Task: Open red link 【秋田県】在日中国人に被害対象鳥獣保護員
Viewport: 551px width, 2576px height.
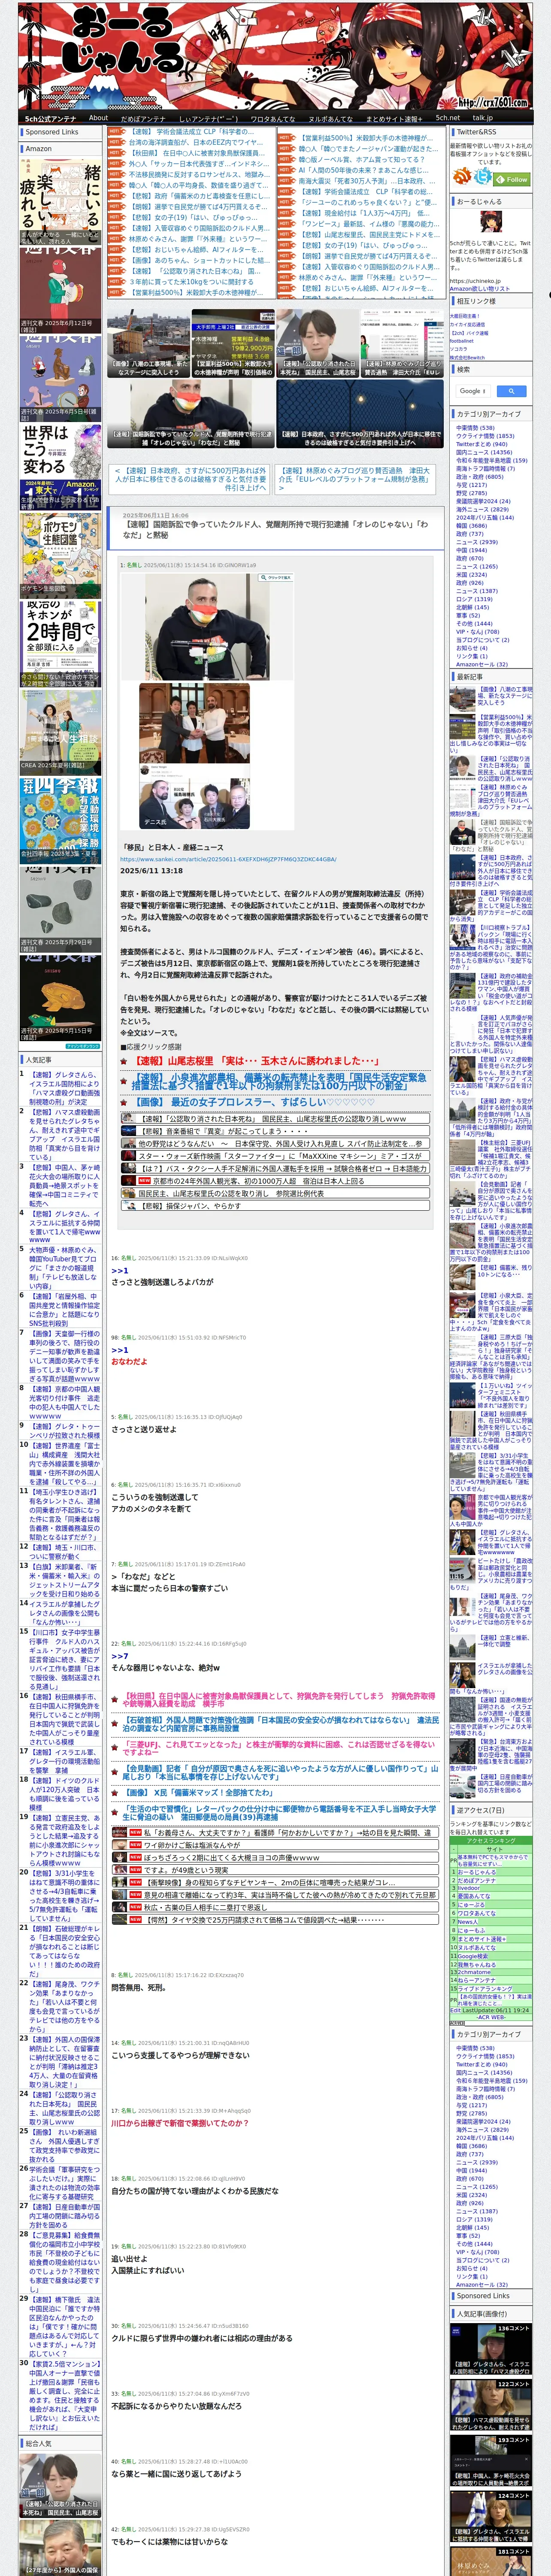Action: (x=279, y=1701)
